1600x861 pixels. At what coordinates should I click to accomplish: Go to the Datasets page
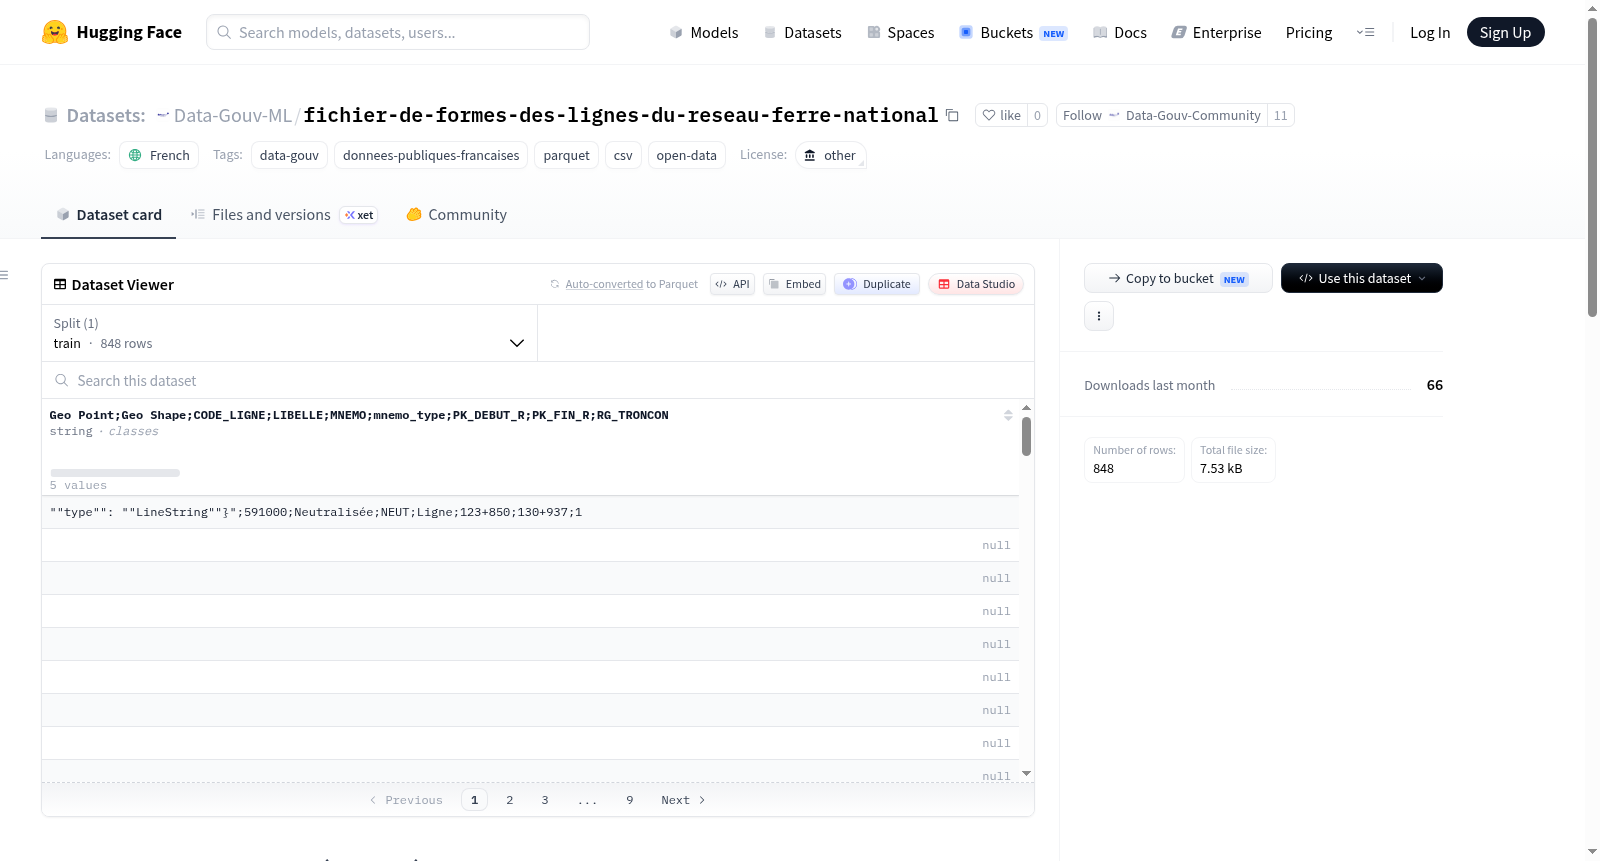tap(803, 32)
